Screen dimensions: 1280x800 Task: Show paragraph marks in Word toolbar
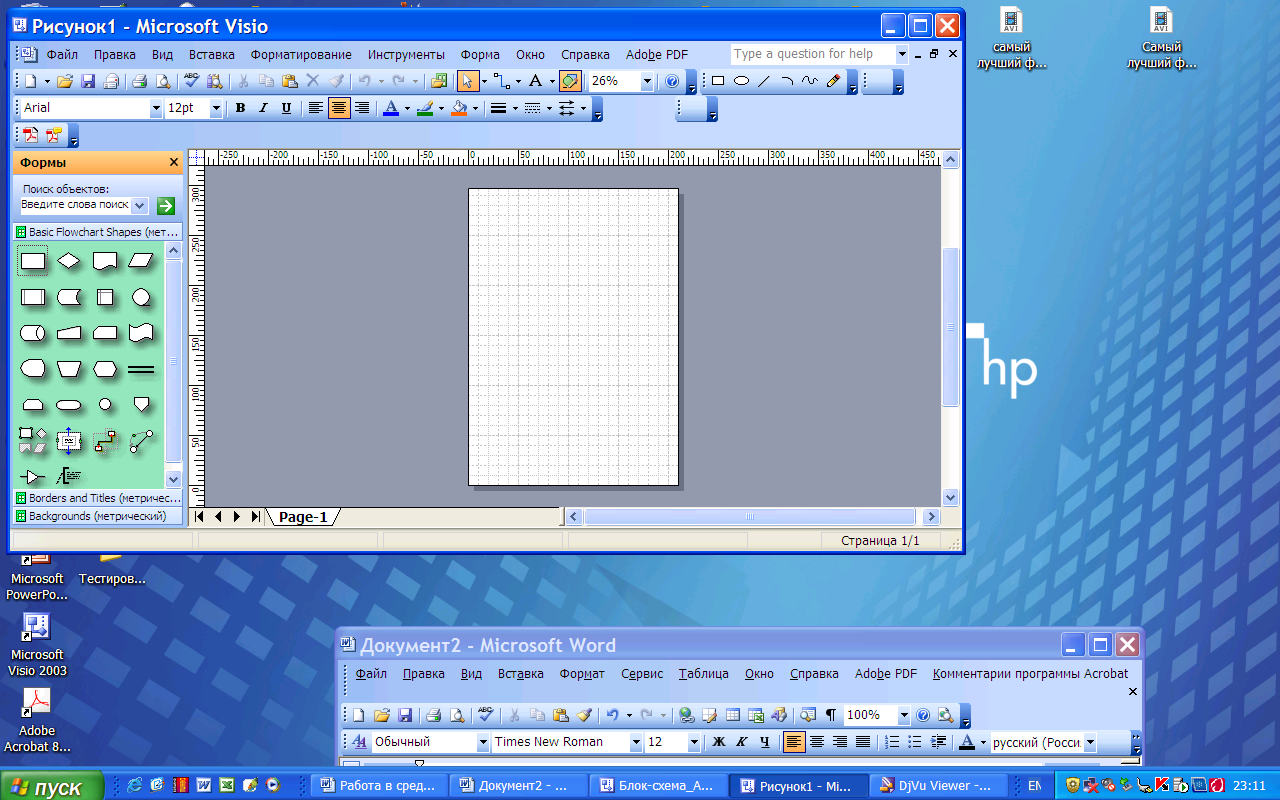831,715
